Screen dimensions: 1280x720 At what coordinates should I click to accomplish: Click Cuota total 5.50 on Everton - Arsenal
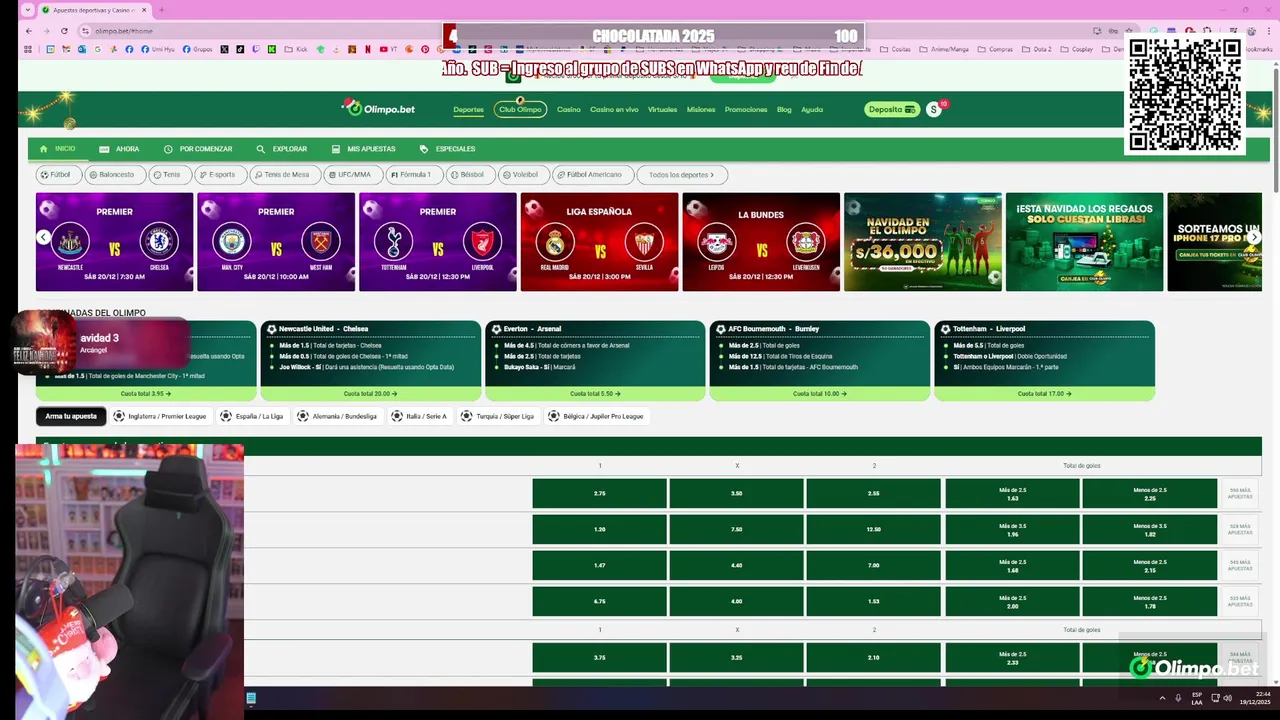coord(595,394)
